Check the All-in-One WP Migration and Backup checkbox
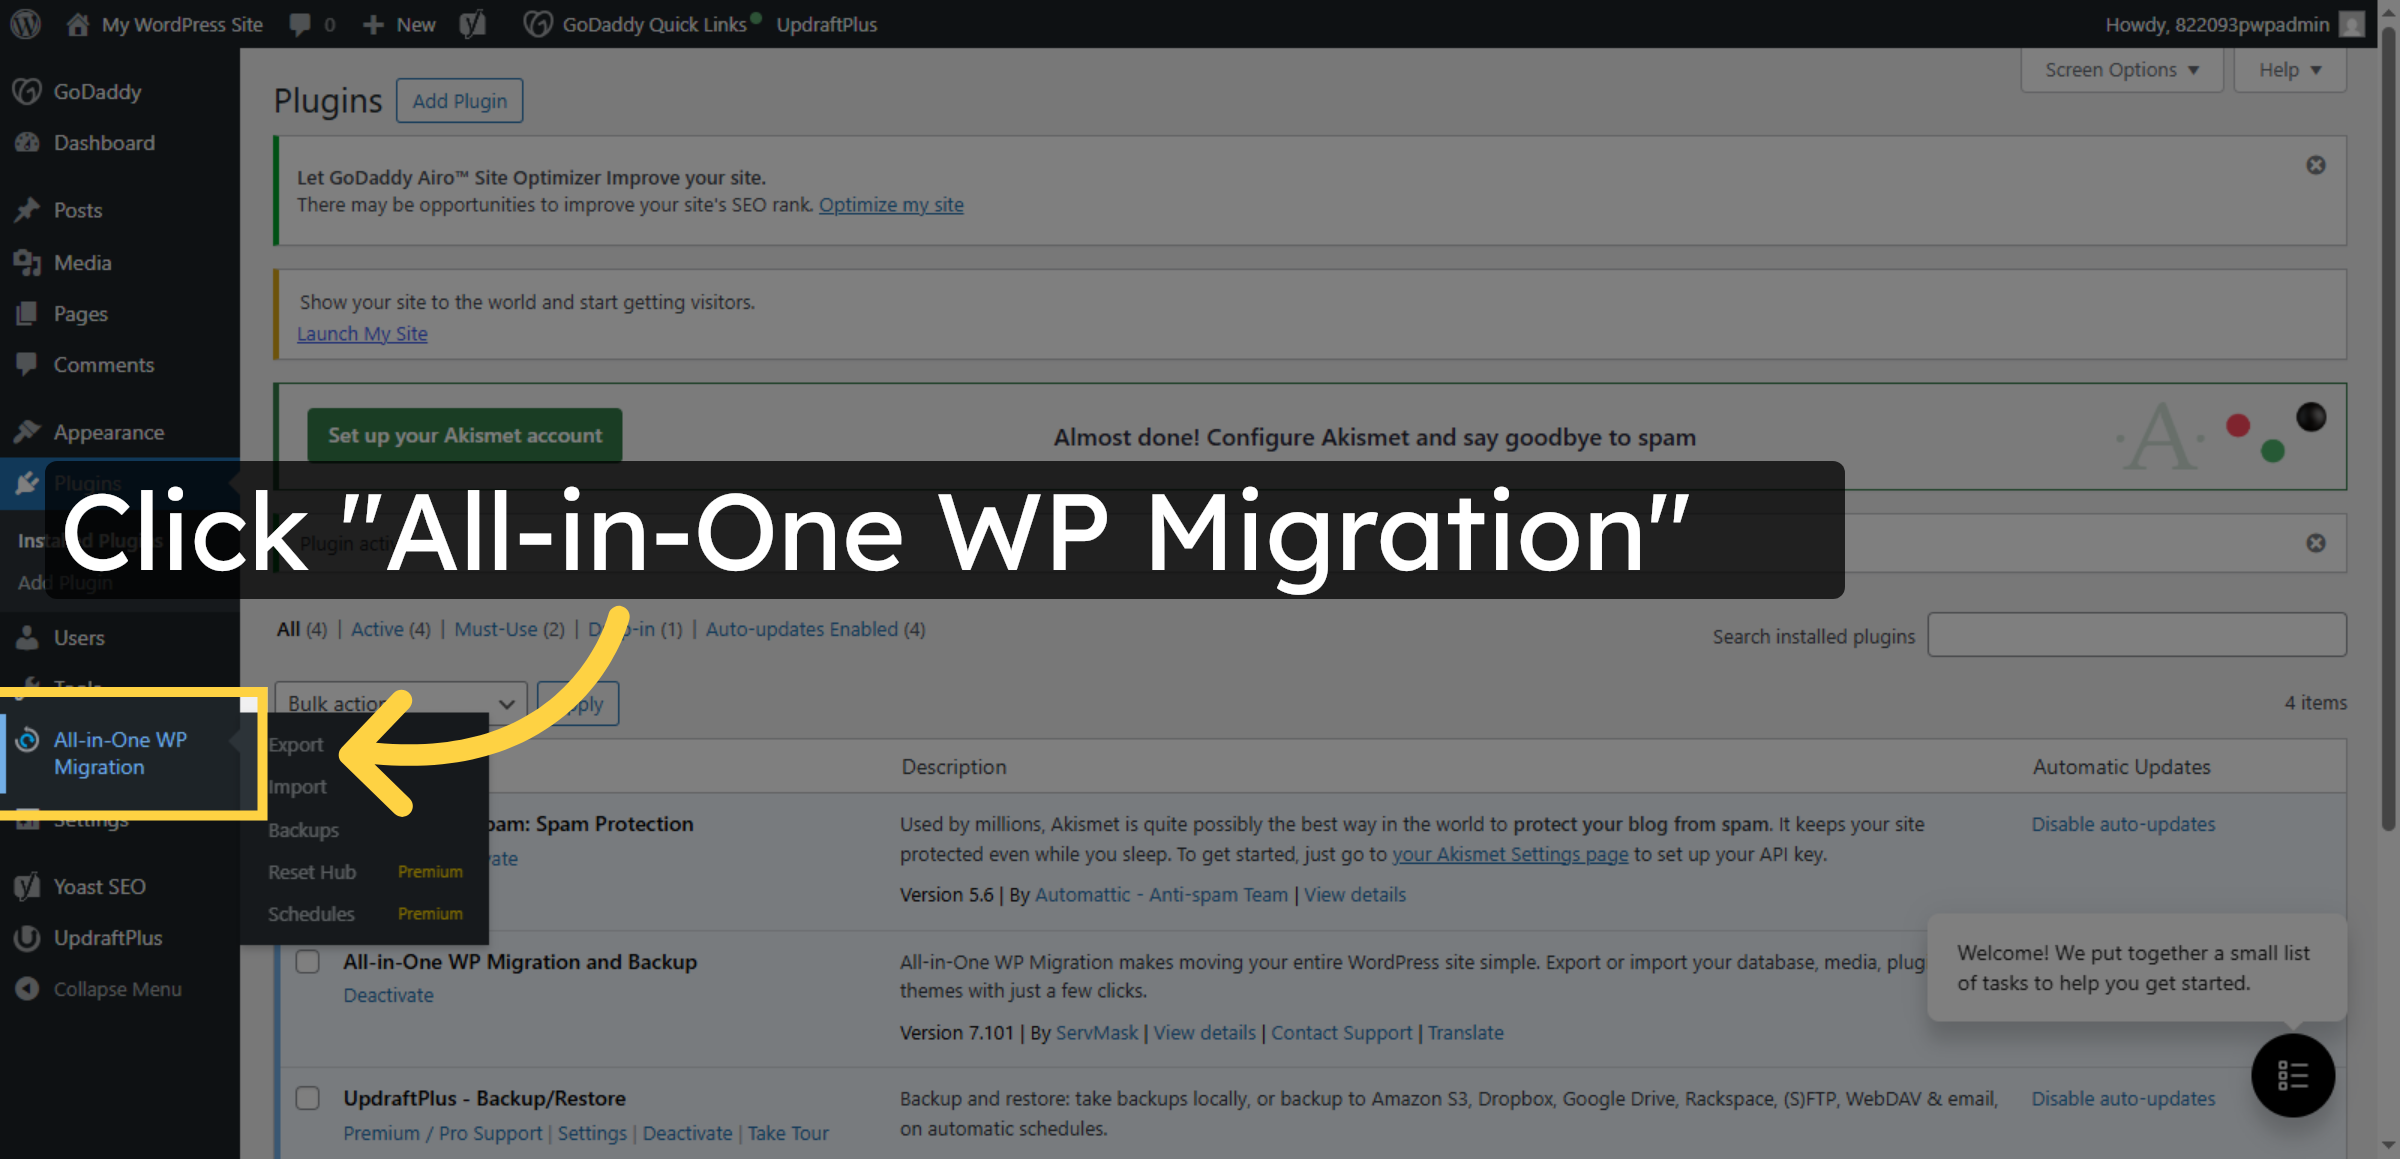Screen dimensions: 2400x1159 [x=307, y=961]
